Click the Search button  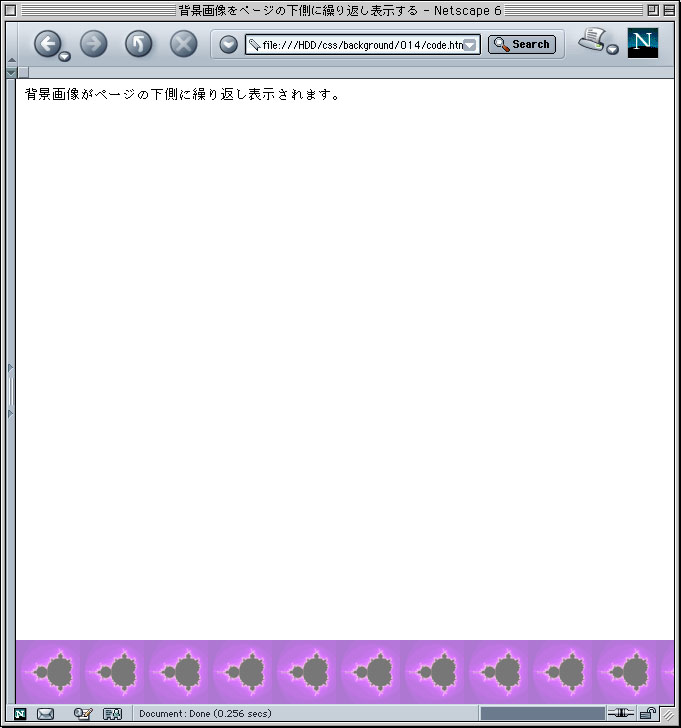[x=522, y=45]
